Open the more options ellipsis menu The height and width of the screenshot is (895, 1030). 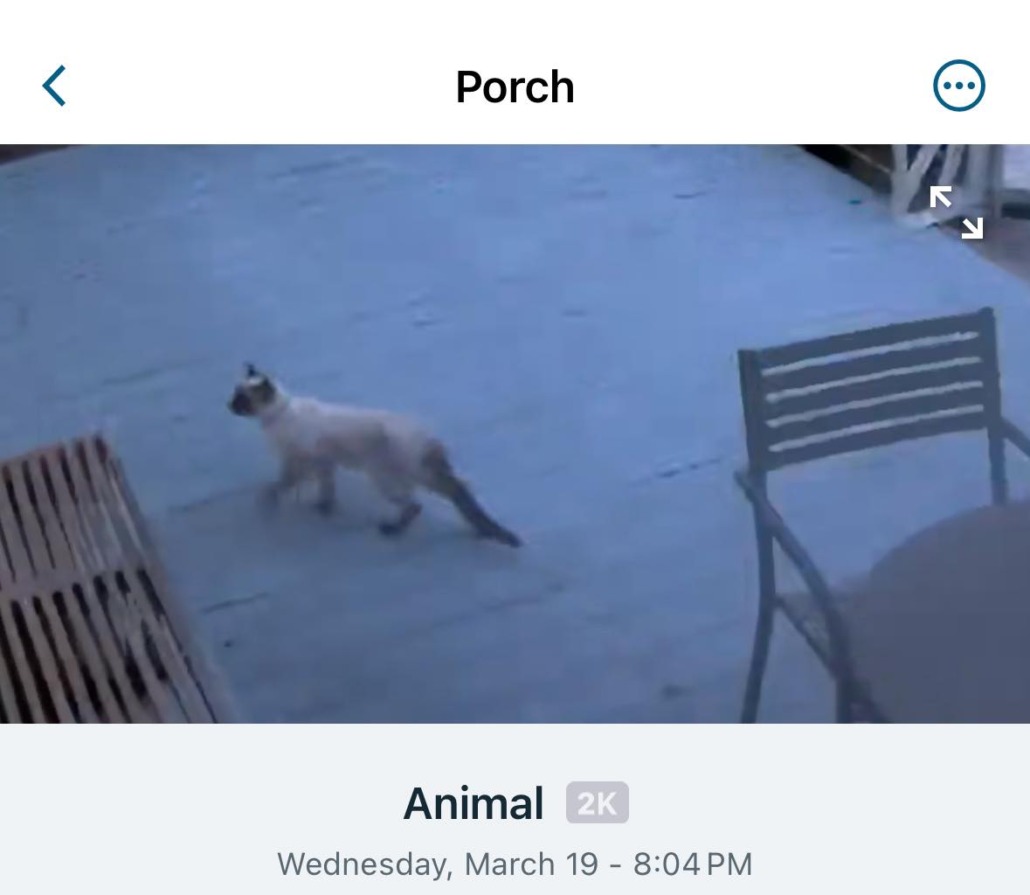tap(958, 85)
